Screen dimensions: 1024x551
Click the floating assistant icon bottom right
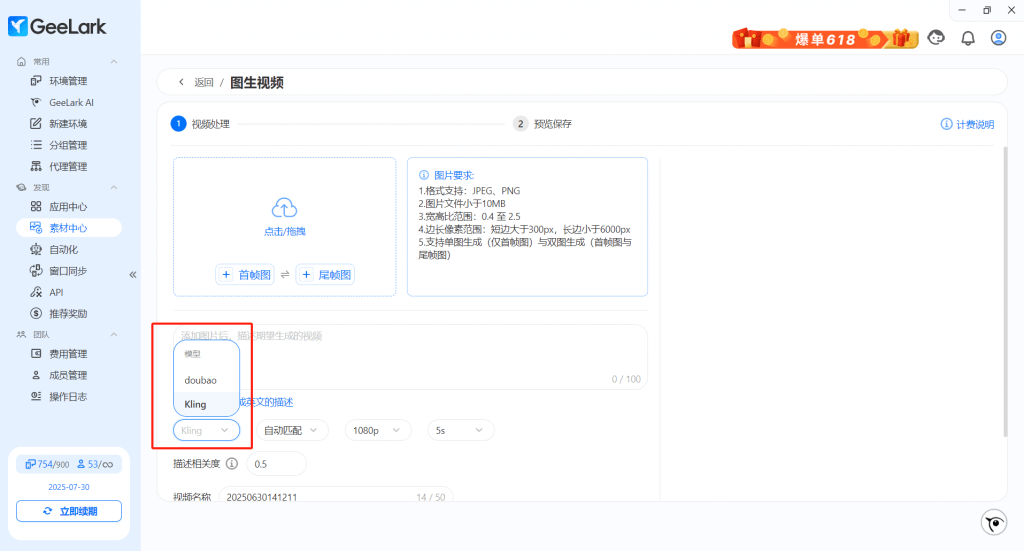click(993, 522)
